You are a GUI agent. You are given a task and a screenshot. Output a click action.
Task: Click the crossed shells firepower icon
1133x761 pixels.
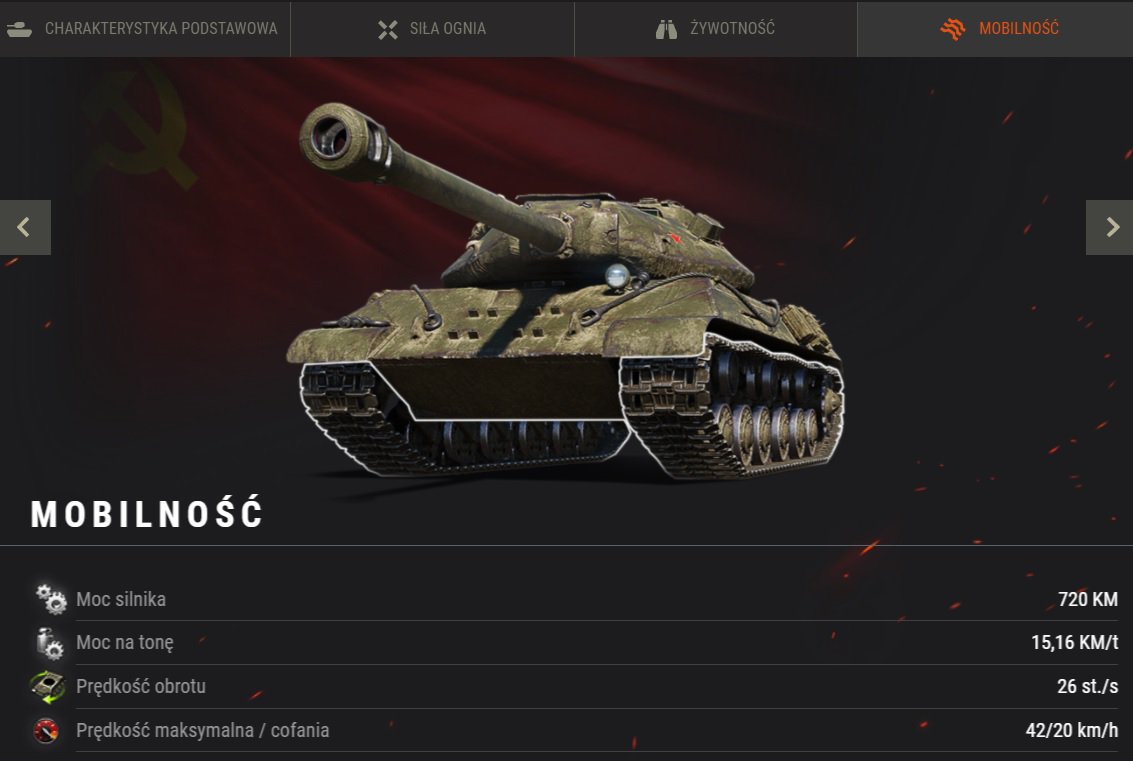(x=388, y=29)
